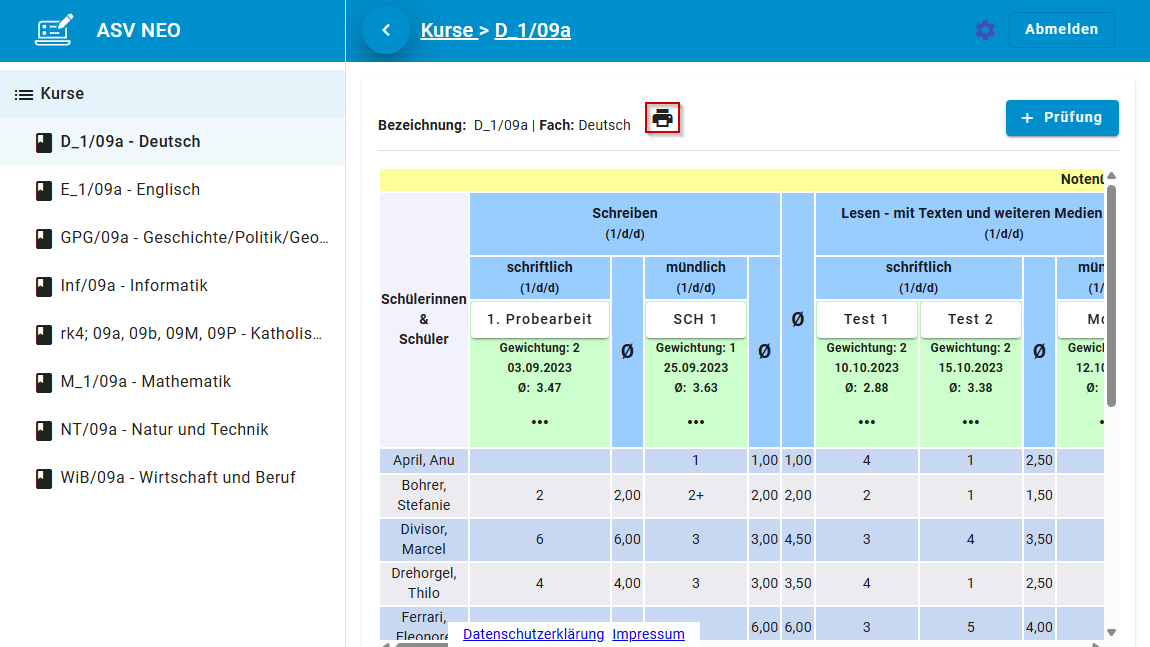Click the course icon beside NT/09a
This screenshot has height=647, width=1150.
pos(43,429)
